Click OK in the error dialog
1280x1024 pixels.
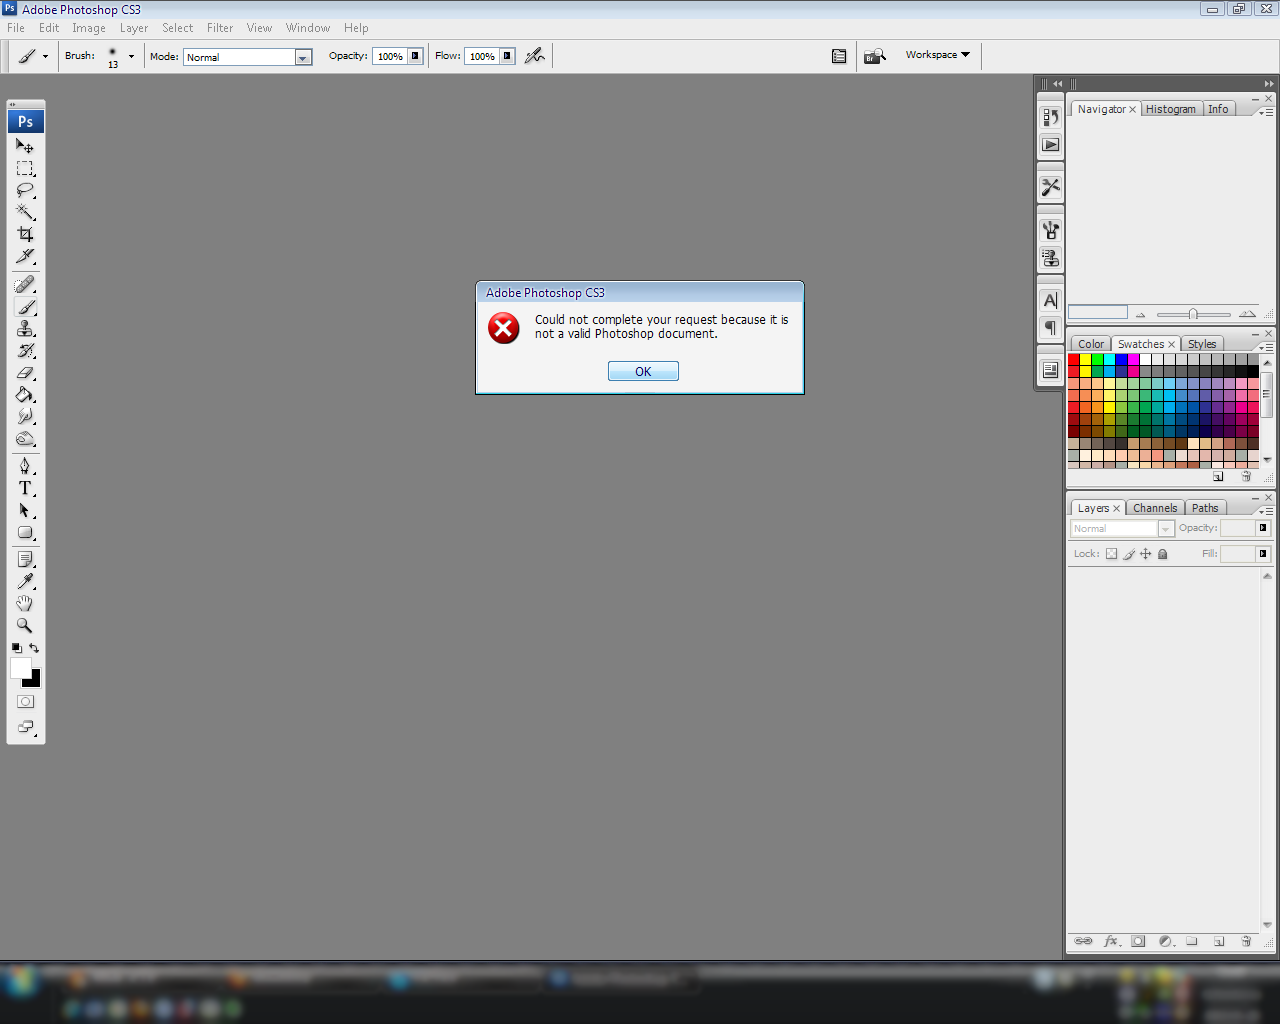tap(643, 371)
